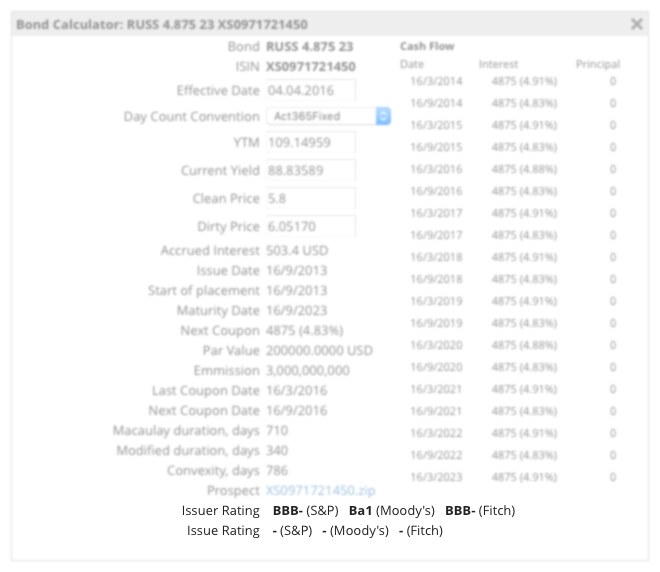Click the Dirty Price input field
The width and height of the screenshot is (660, 572).
click(311, 226)
